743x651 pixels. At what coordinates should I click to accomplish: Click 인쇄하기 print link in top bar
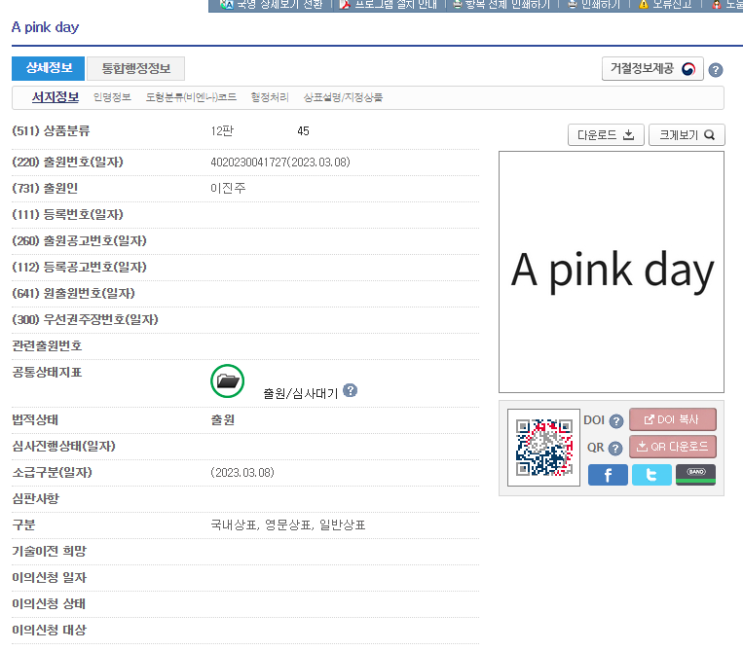[x=594, y=5]
